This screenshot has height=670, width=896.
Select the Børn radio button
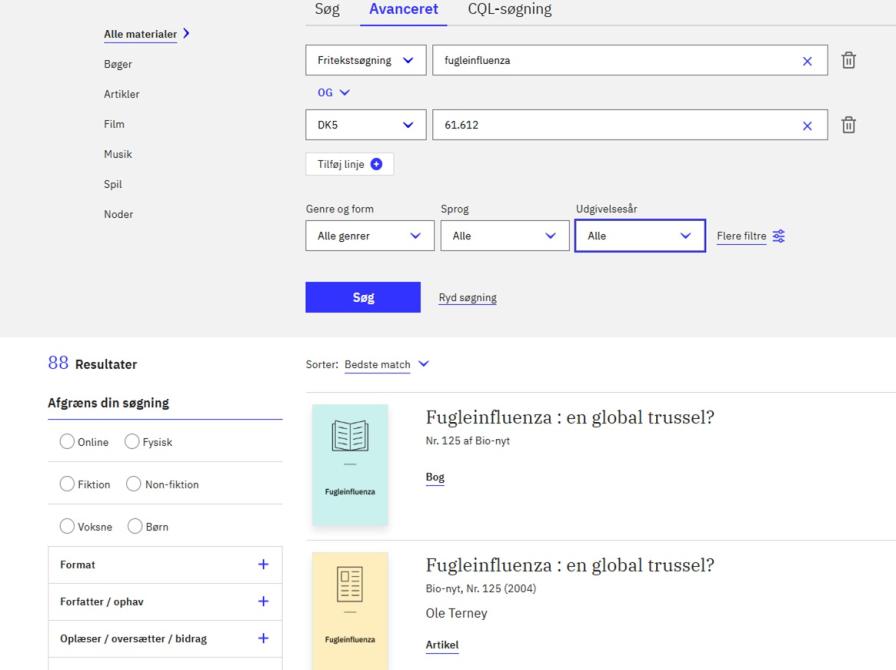pos(132,527)
